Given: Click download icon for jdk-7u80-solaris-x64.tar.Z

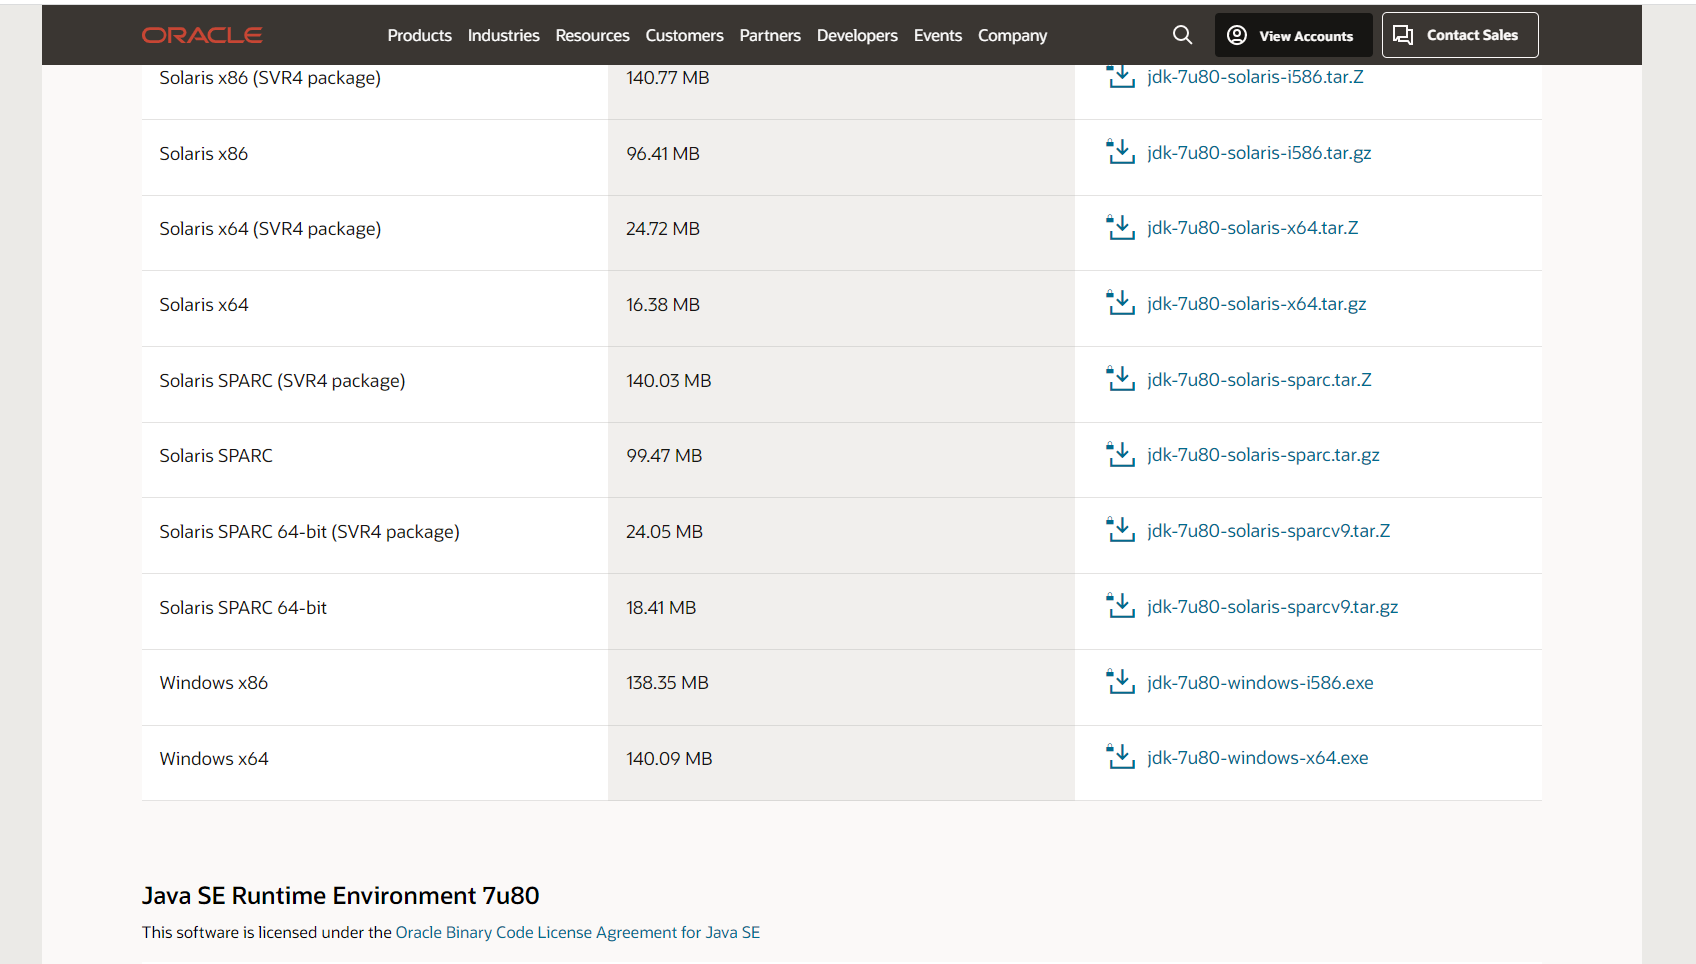Looking at the screenshot, I should [1120, 228].
